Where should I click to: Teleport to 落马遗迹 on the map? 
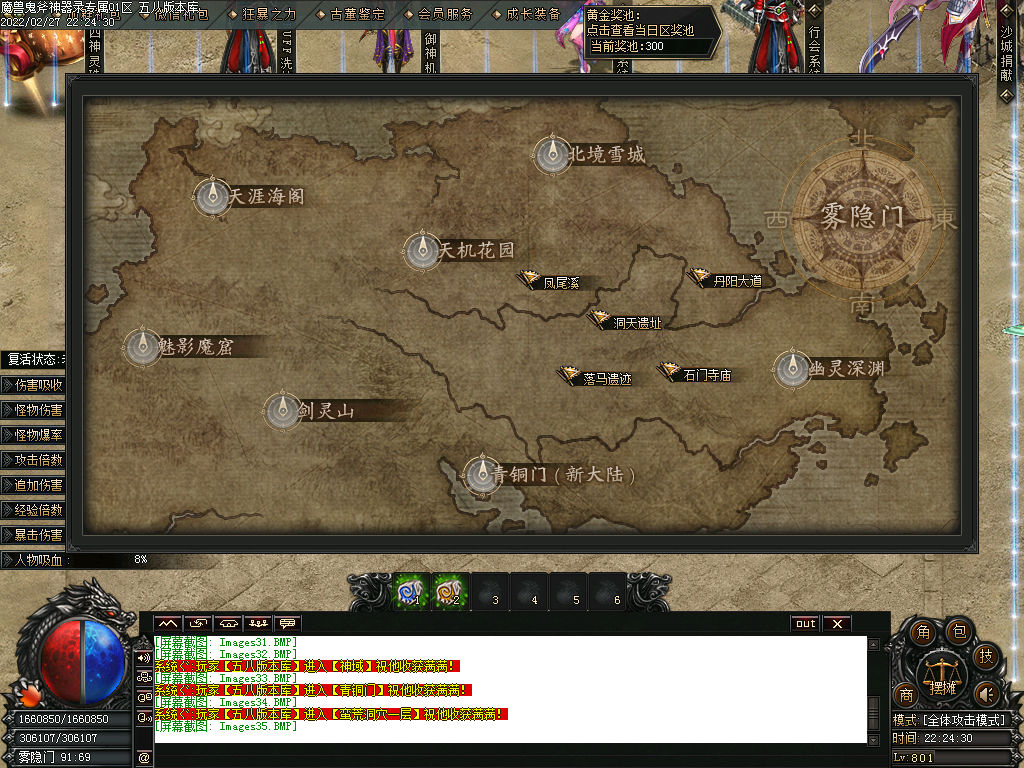point(595,377)
